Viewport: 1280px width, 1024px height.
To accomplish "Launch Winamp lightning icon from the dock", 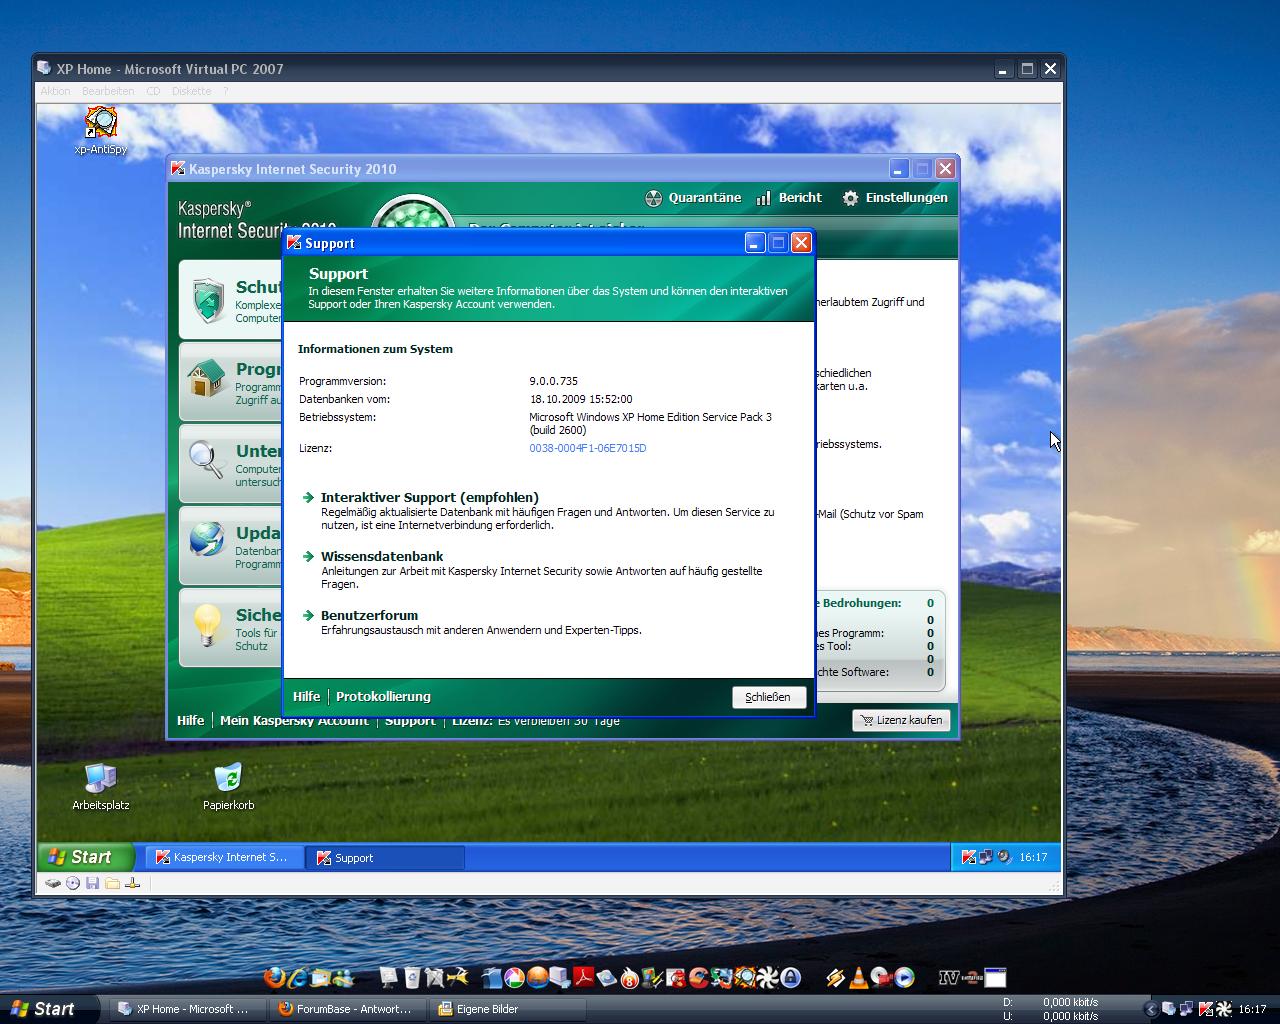I will click(835, 978).
